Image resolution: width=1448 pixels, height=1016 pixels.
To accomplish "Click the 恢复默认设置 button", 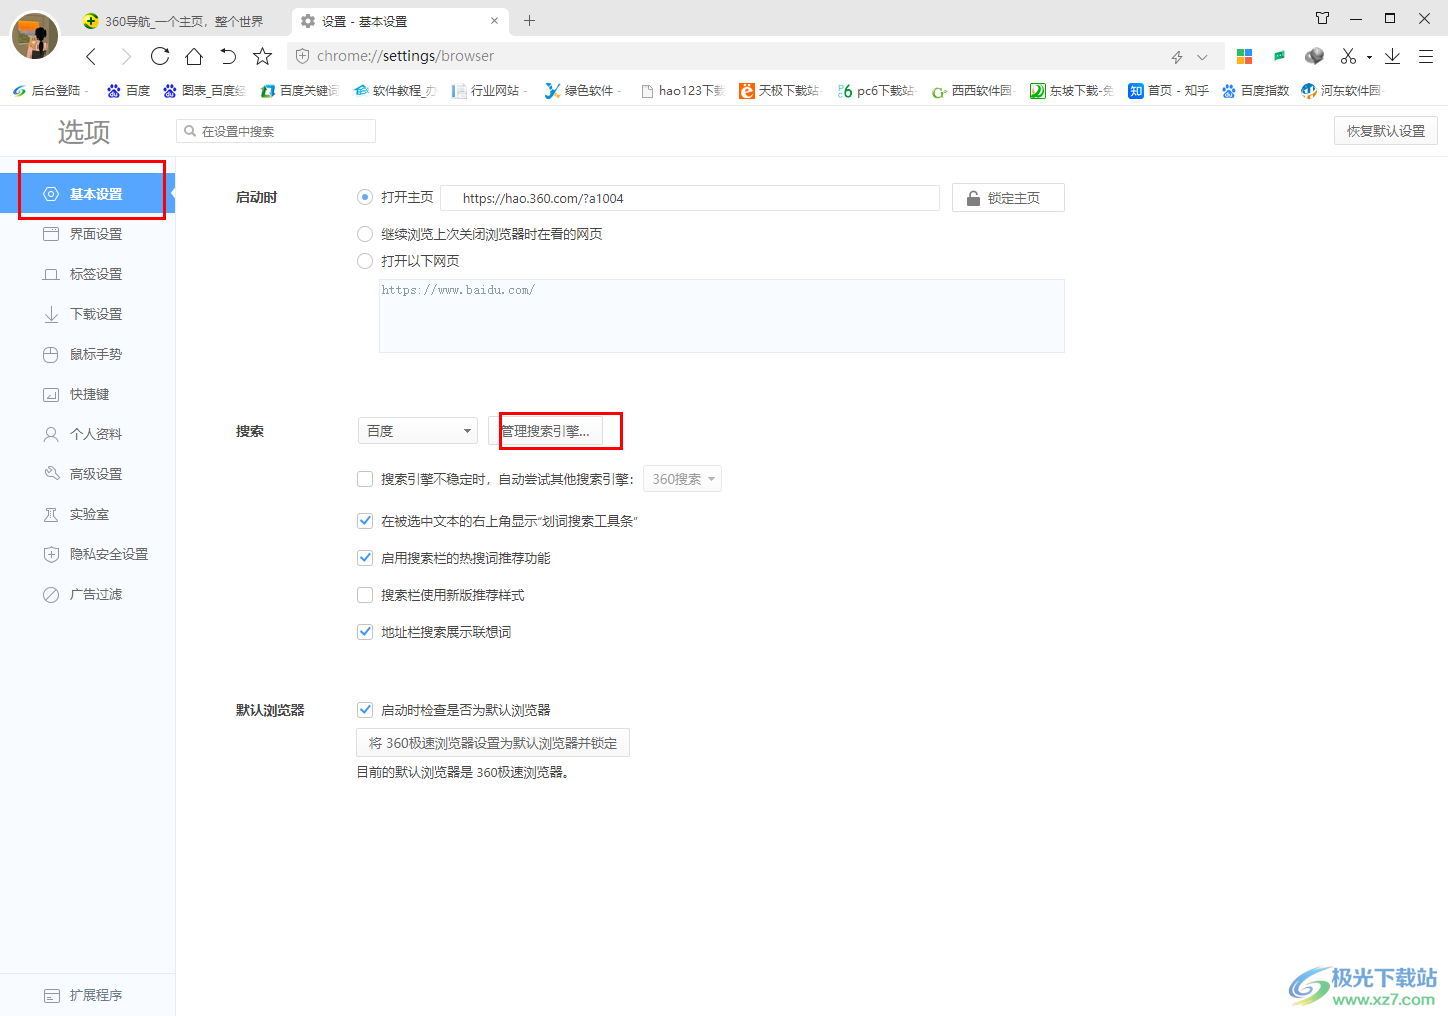I will coord(1385,131).
